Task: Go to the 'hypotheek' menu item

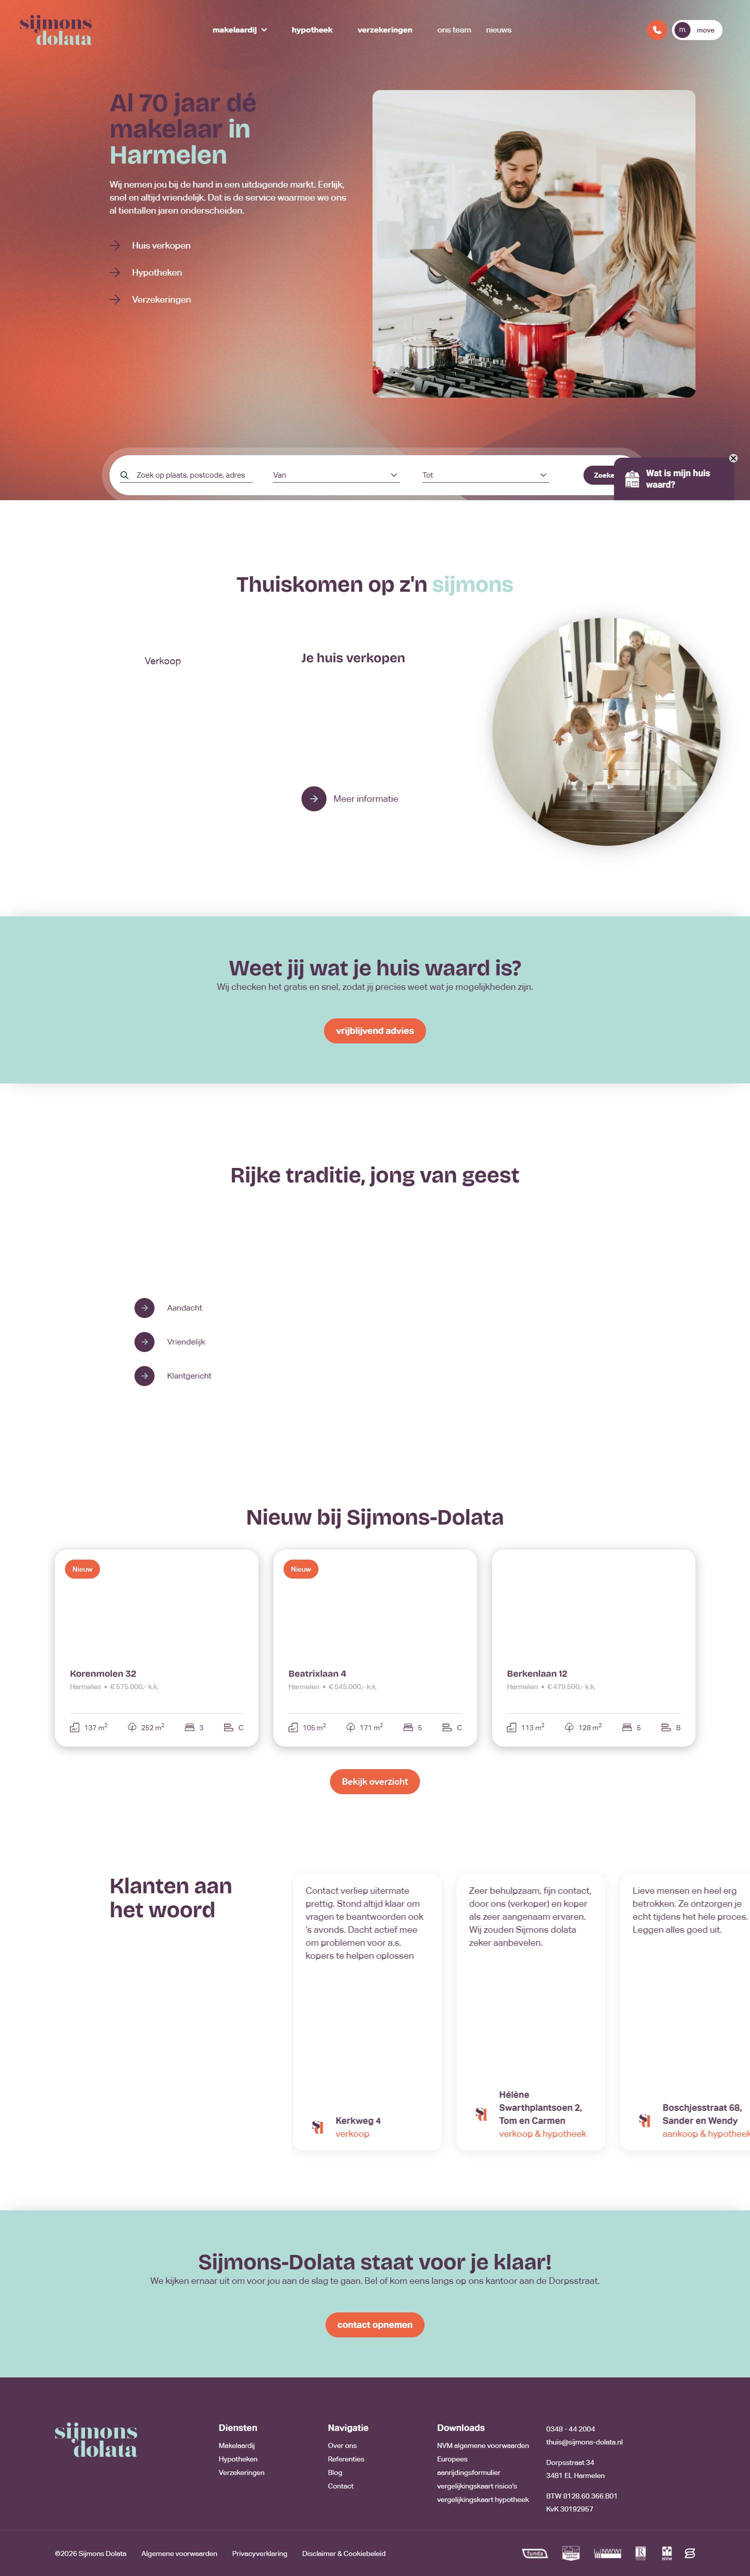Action: point(312,30)
